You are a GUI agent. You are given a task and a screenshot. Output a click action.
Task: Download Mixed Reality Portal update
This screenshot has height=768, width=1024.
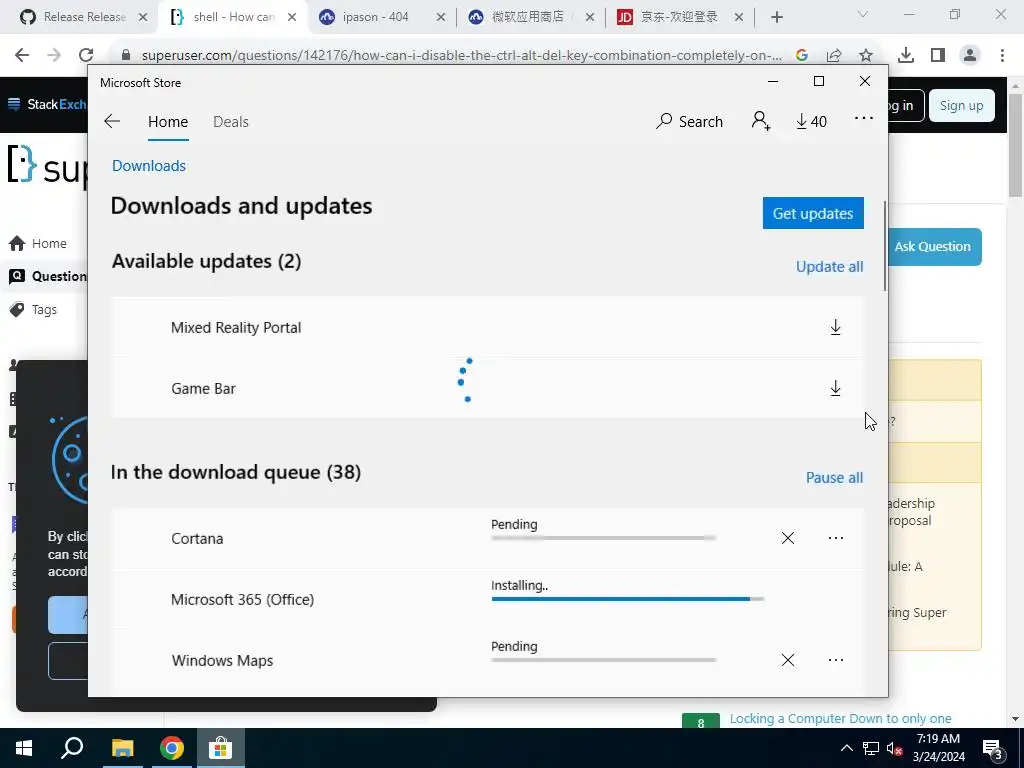coord(835,327)
